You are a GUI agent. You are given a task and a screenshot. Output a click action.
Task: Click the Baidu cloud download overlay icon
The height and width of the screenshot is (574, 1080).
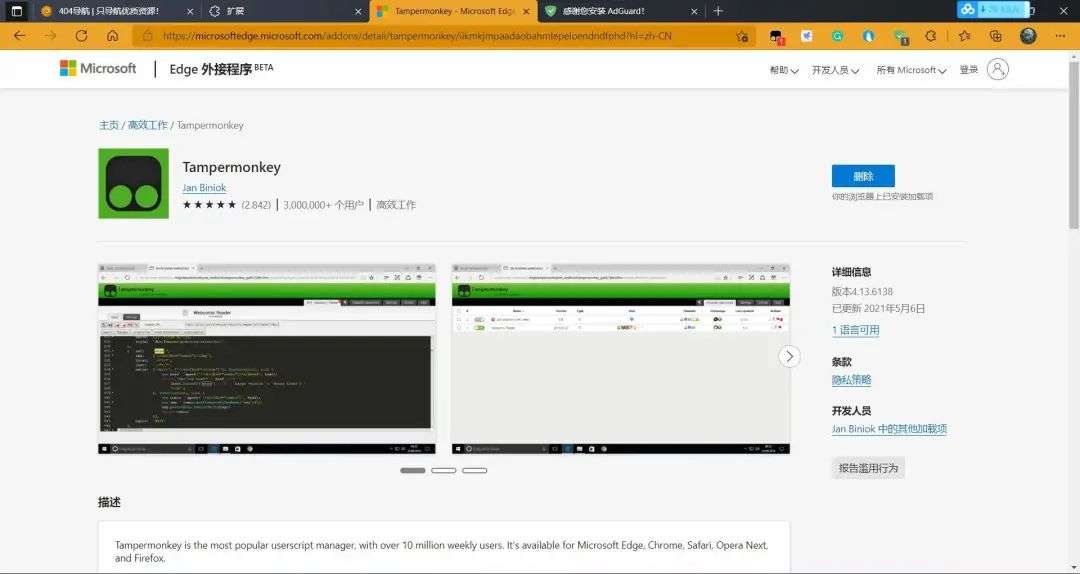click(968, 10)
